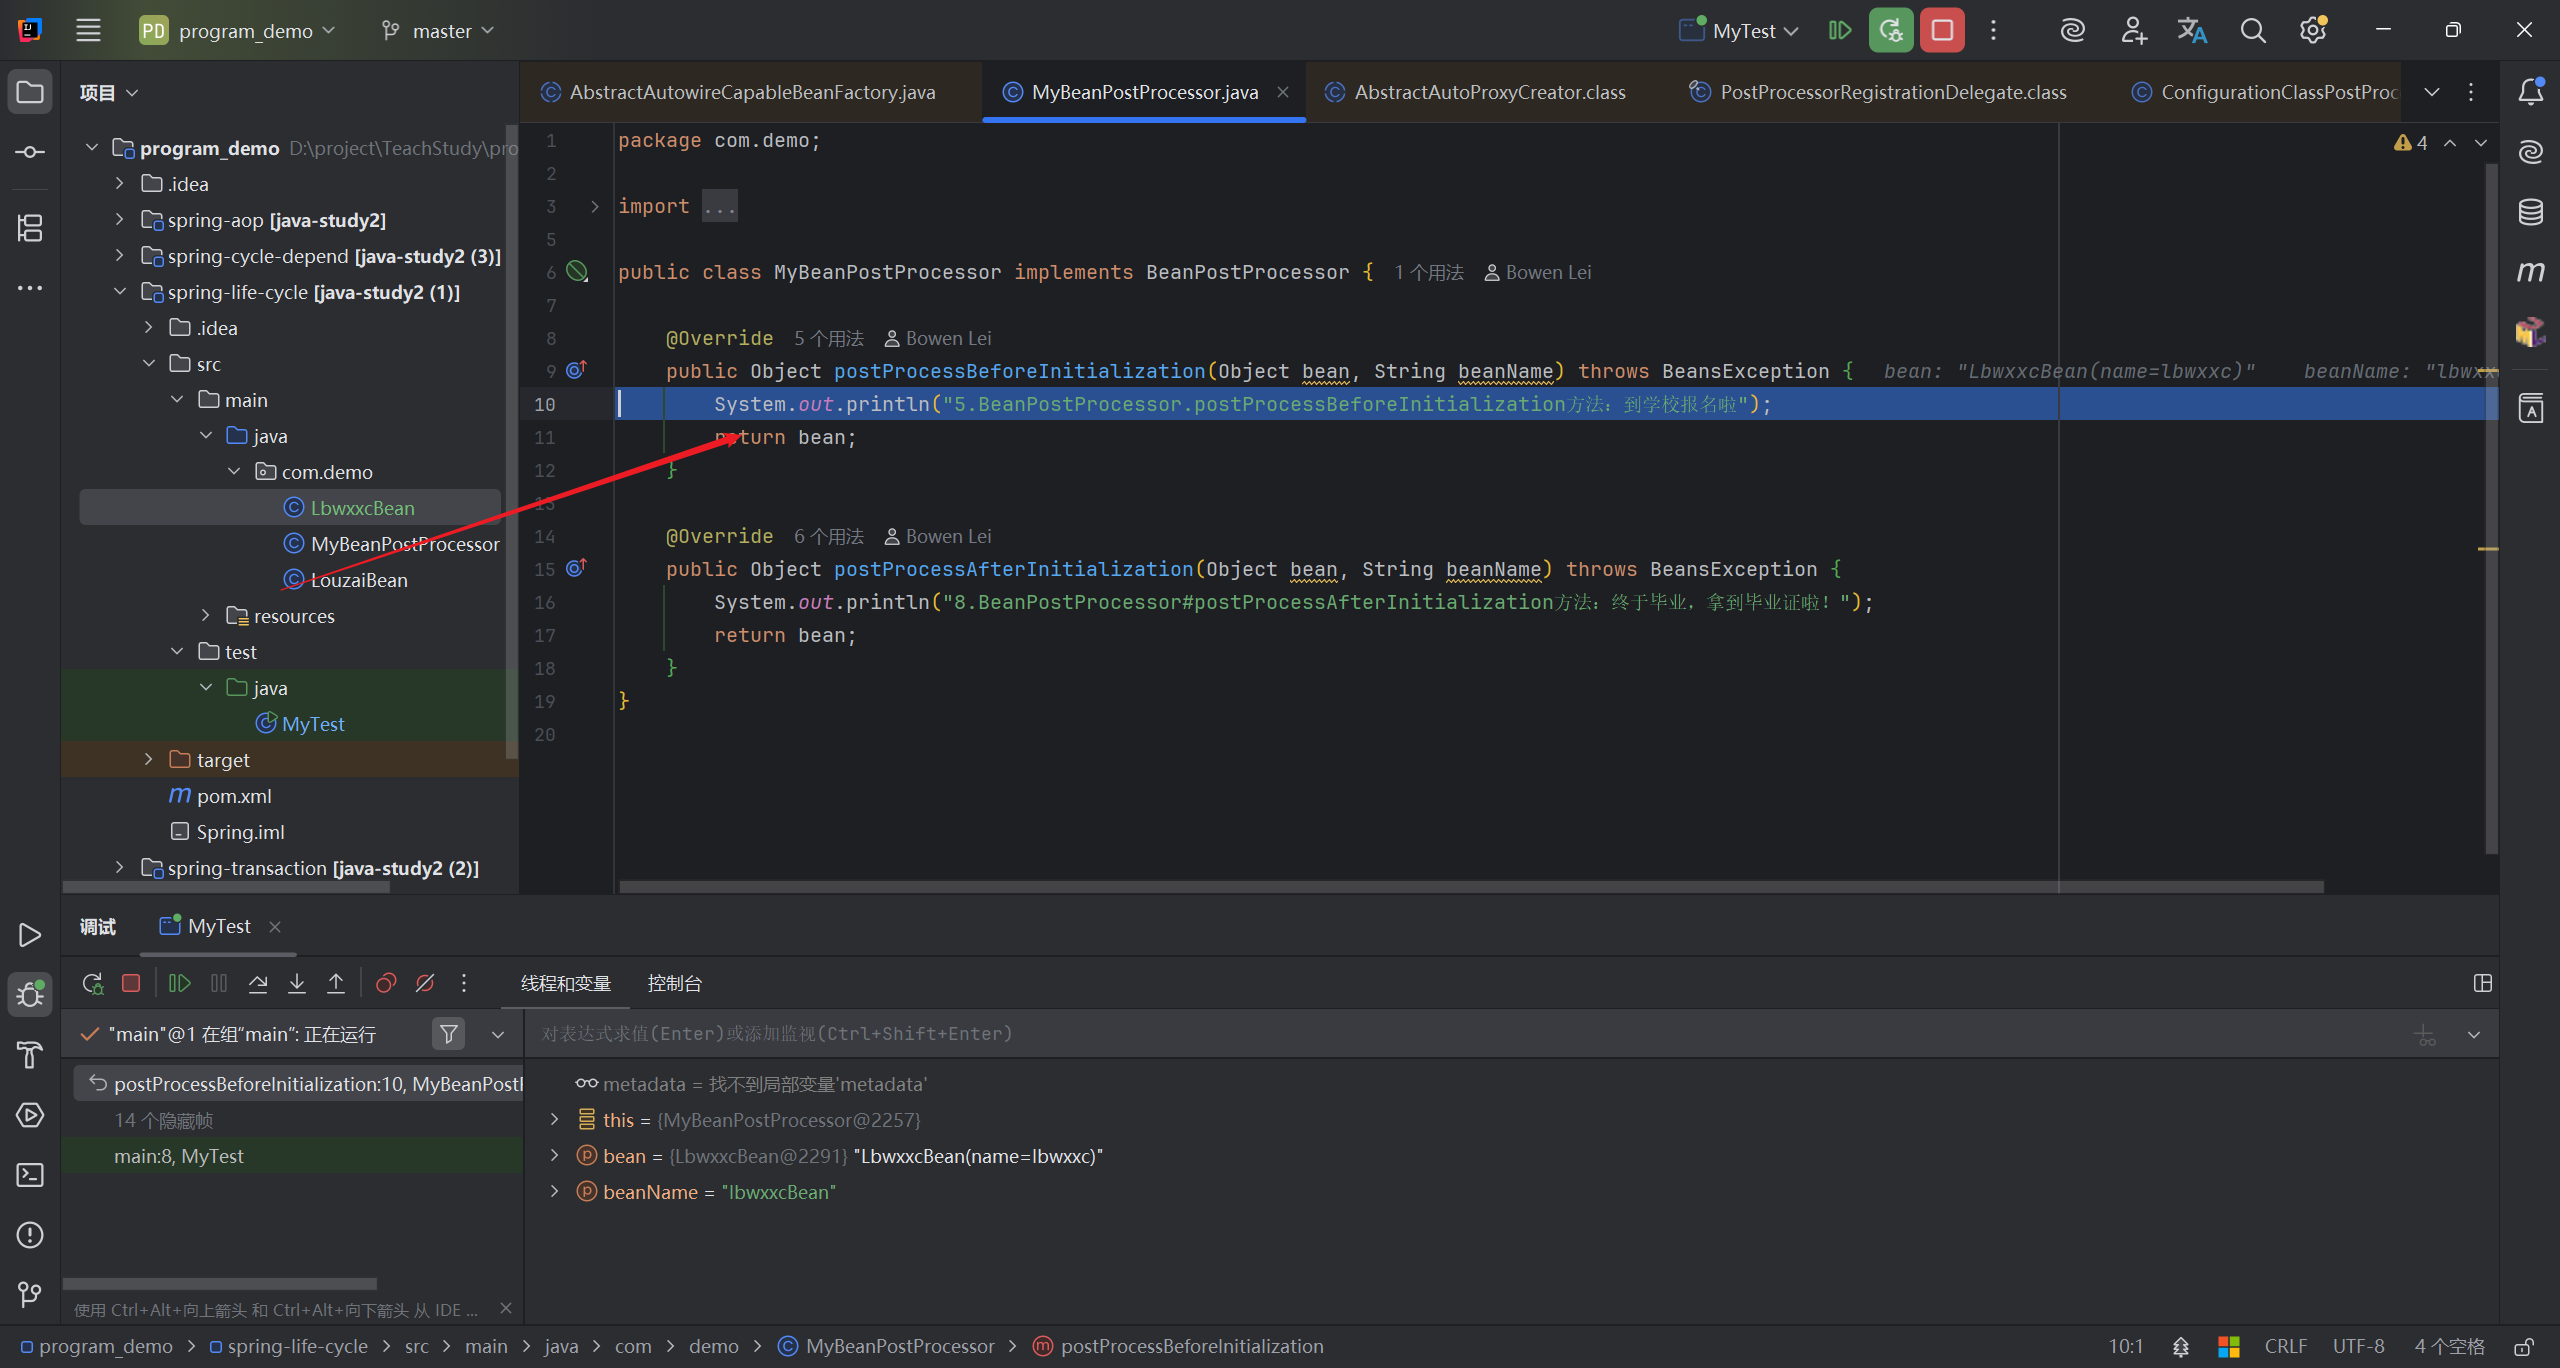Expand the target folder
Viewport: 2560px width, 1368px height.
tap(149, 760)
